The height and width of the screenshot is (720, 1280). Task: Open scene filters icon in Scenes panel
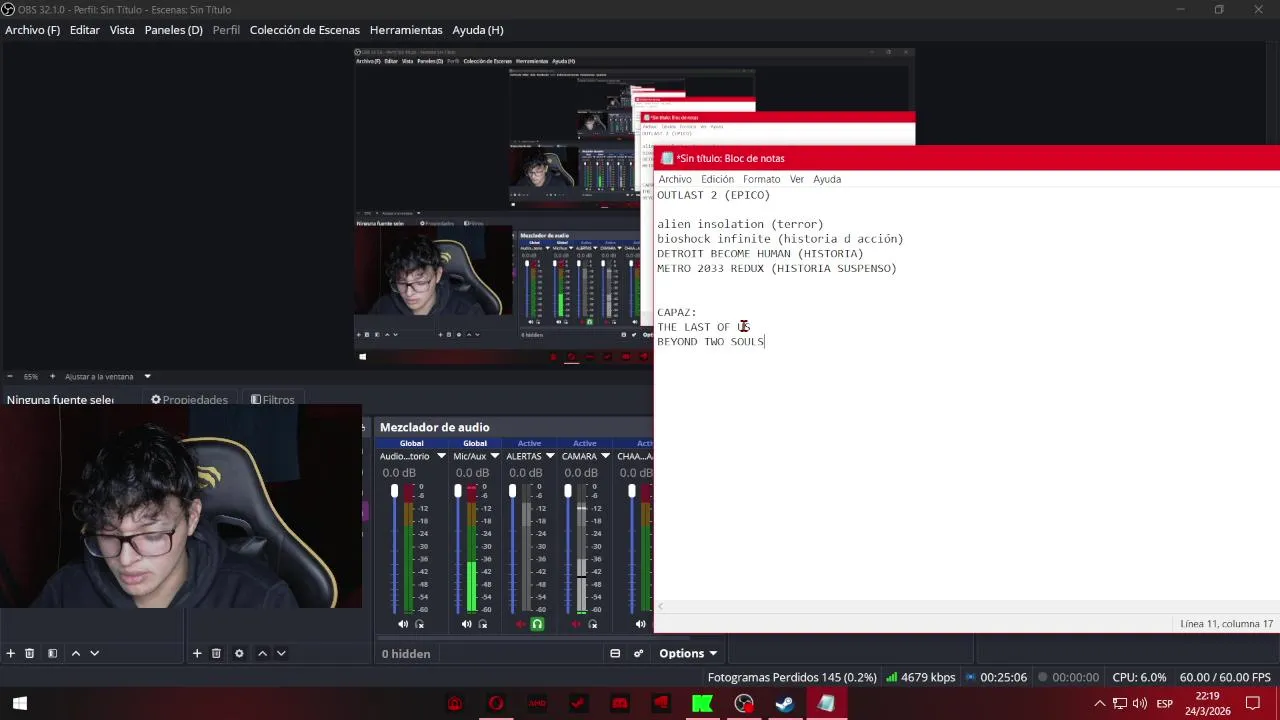[52, 653]
